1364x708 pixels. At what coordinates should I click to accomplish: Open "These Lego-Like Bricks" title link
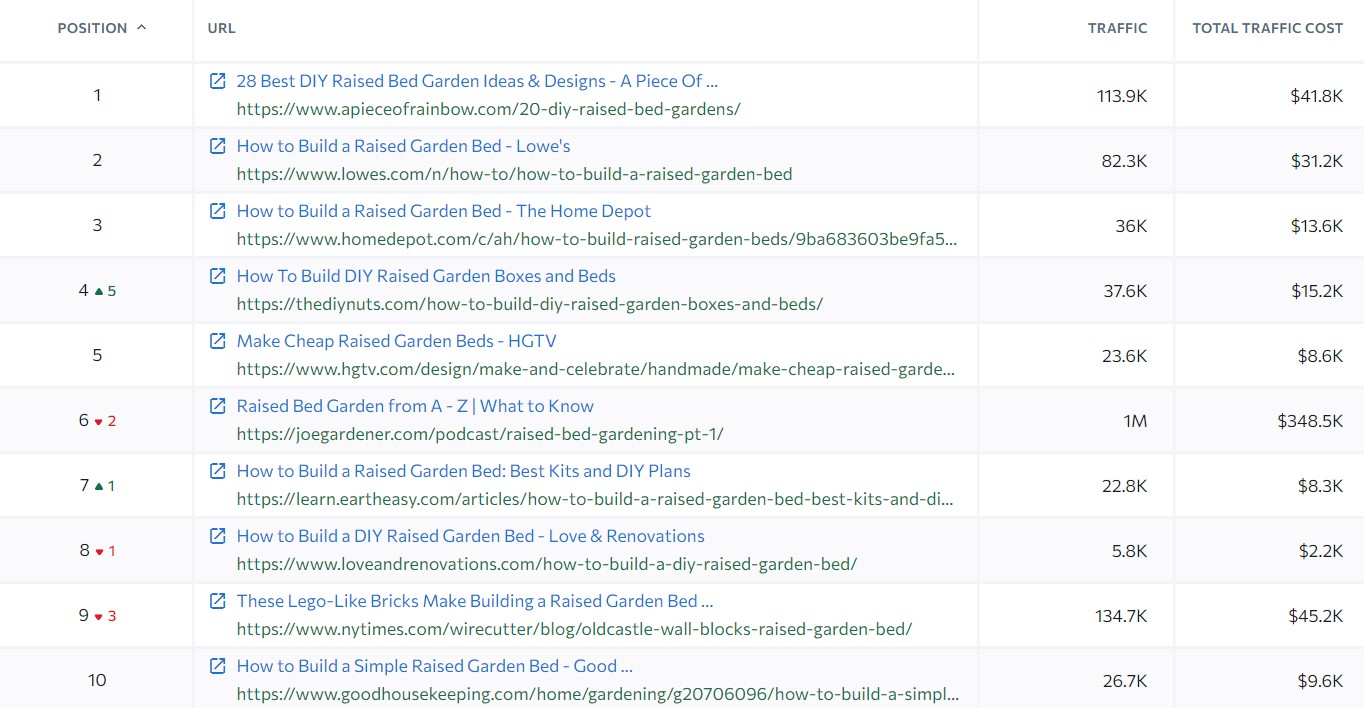(x=475, y=601)
